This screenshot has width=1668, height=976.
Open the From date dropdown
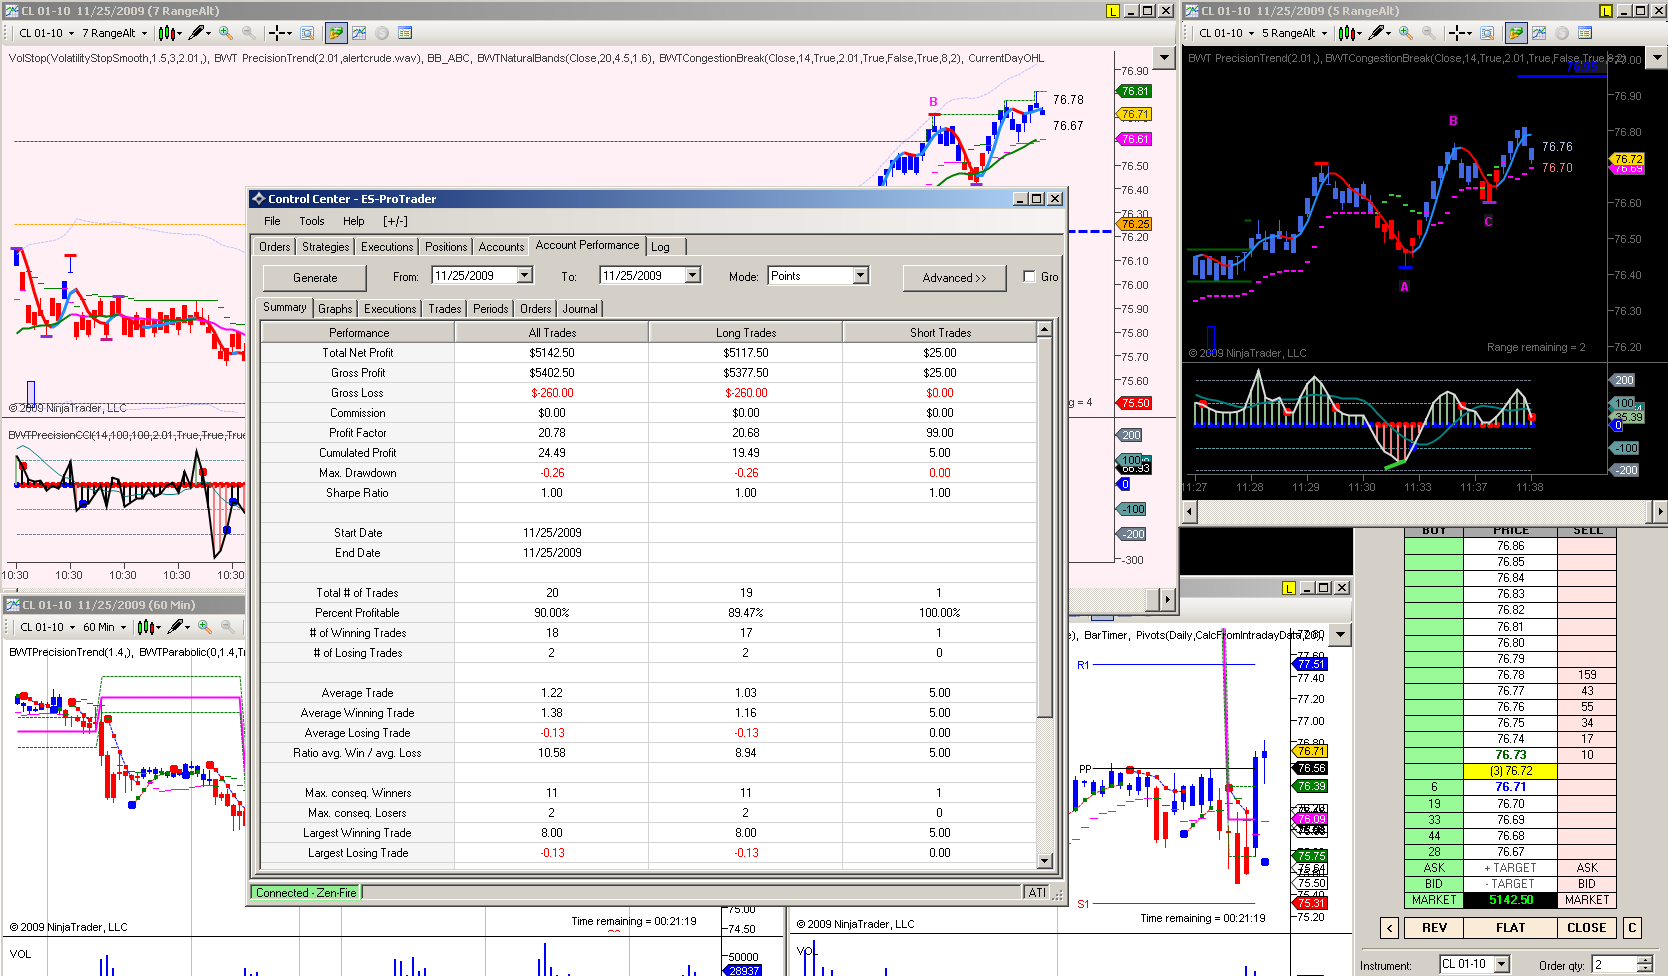click(525, 275)
